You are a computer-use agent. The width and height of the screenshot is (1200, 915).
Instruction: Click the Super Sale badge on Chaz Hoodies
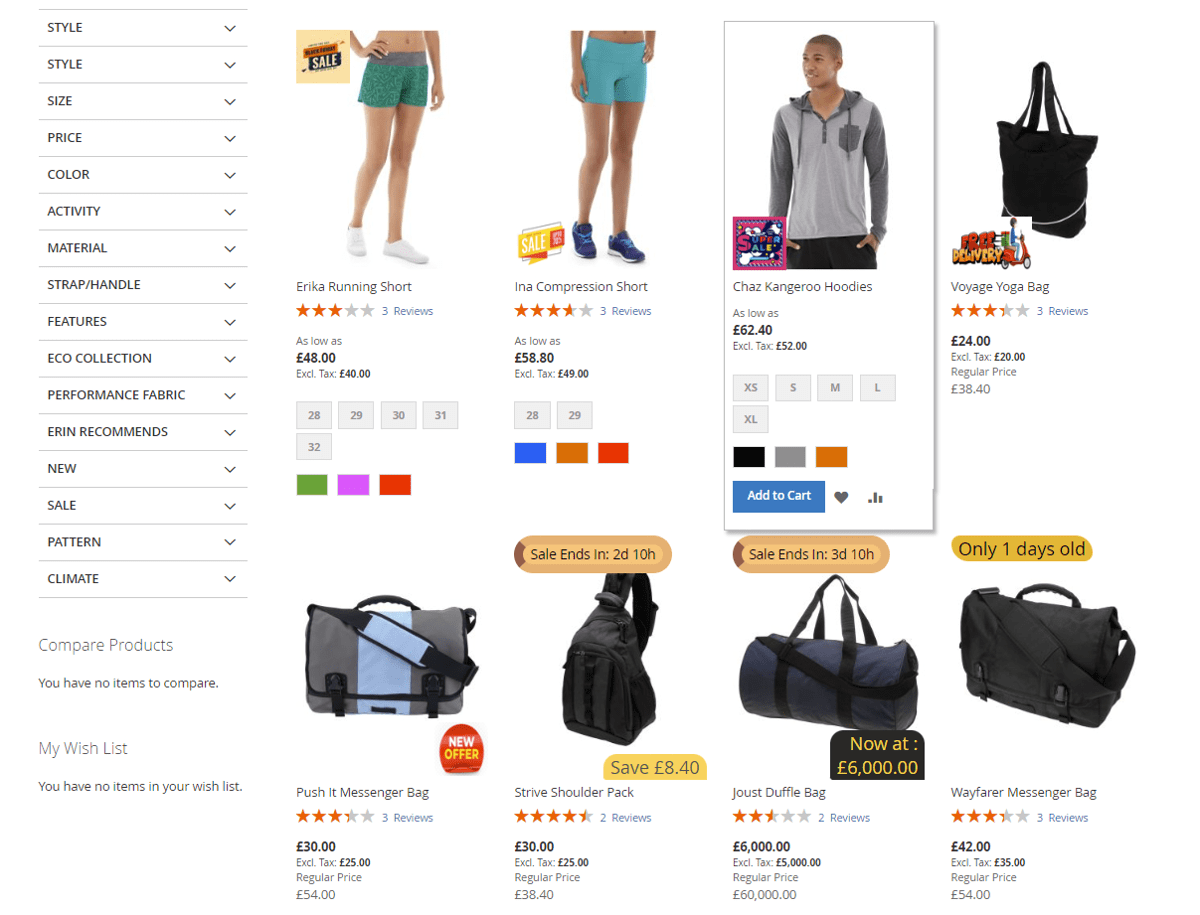point(759,243)
